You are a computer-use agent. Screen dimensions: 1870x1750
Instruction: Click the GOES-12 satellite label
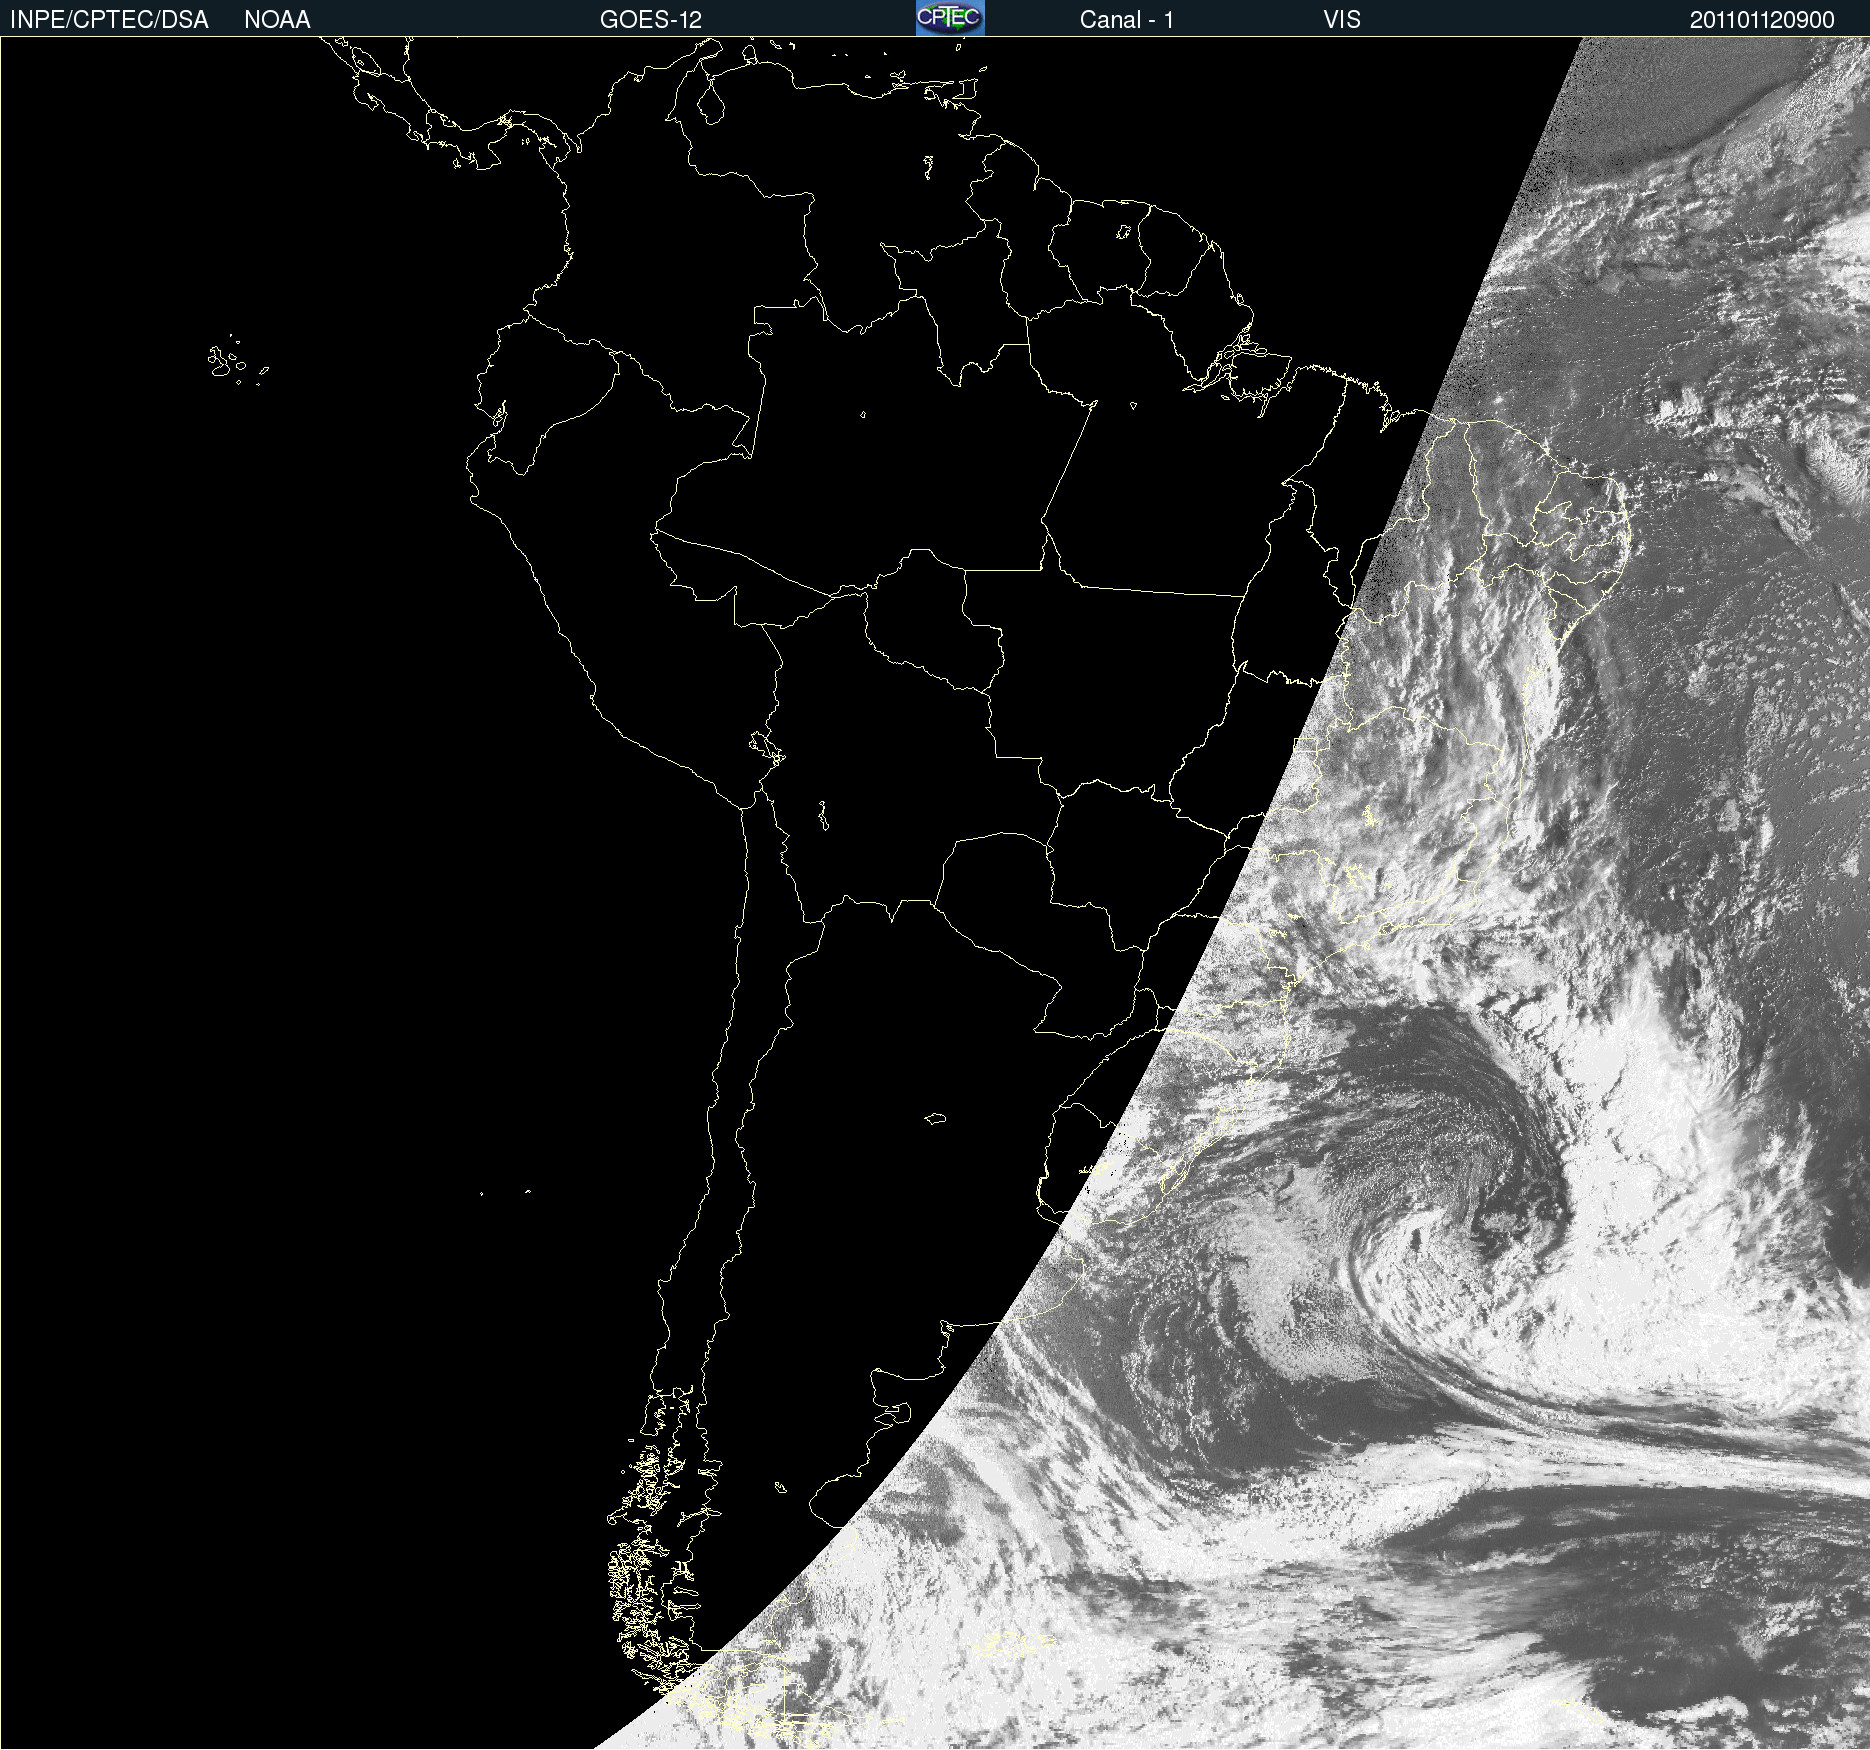point(651,20)
